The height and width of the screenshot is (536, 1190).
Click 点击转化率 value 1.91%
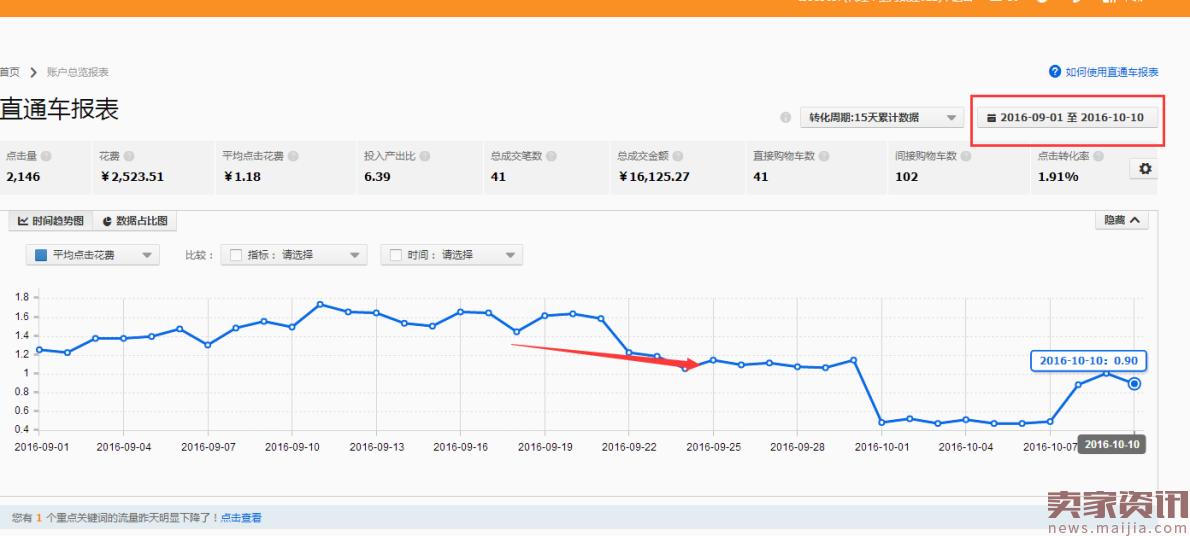pyautogui.click(x=1058, y=177)
